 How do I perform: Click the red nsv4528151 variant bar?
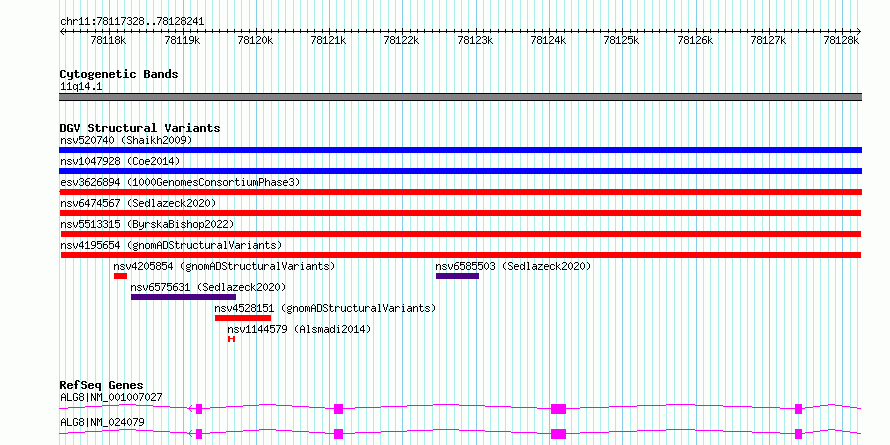(x=243, y=318)
